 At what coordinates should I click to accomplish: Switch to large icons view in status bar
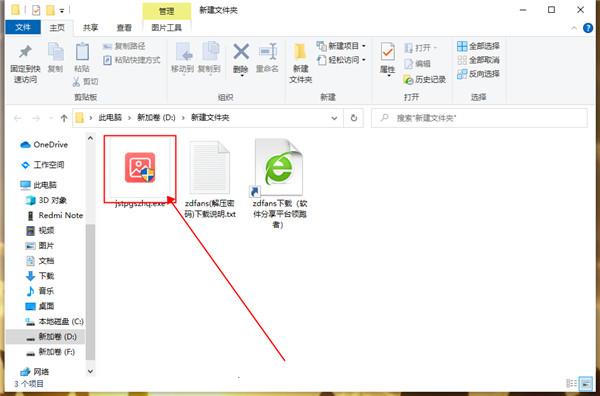point(585,383)
